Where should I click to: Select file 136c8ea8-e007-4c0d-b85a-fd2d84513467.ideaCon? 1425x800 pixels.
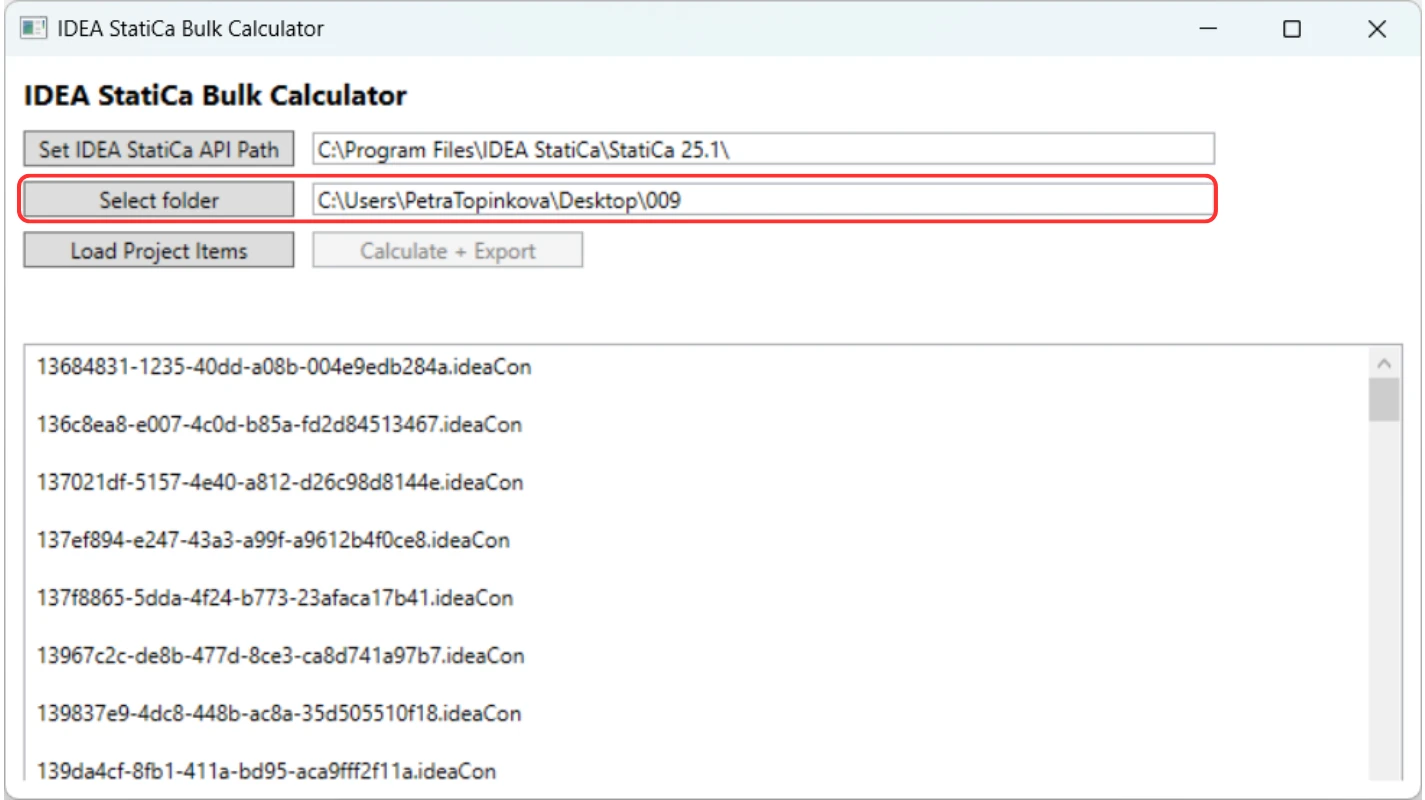click(279, 424)
